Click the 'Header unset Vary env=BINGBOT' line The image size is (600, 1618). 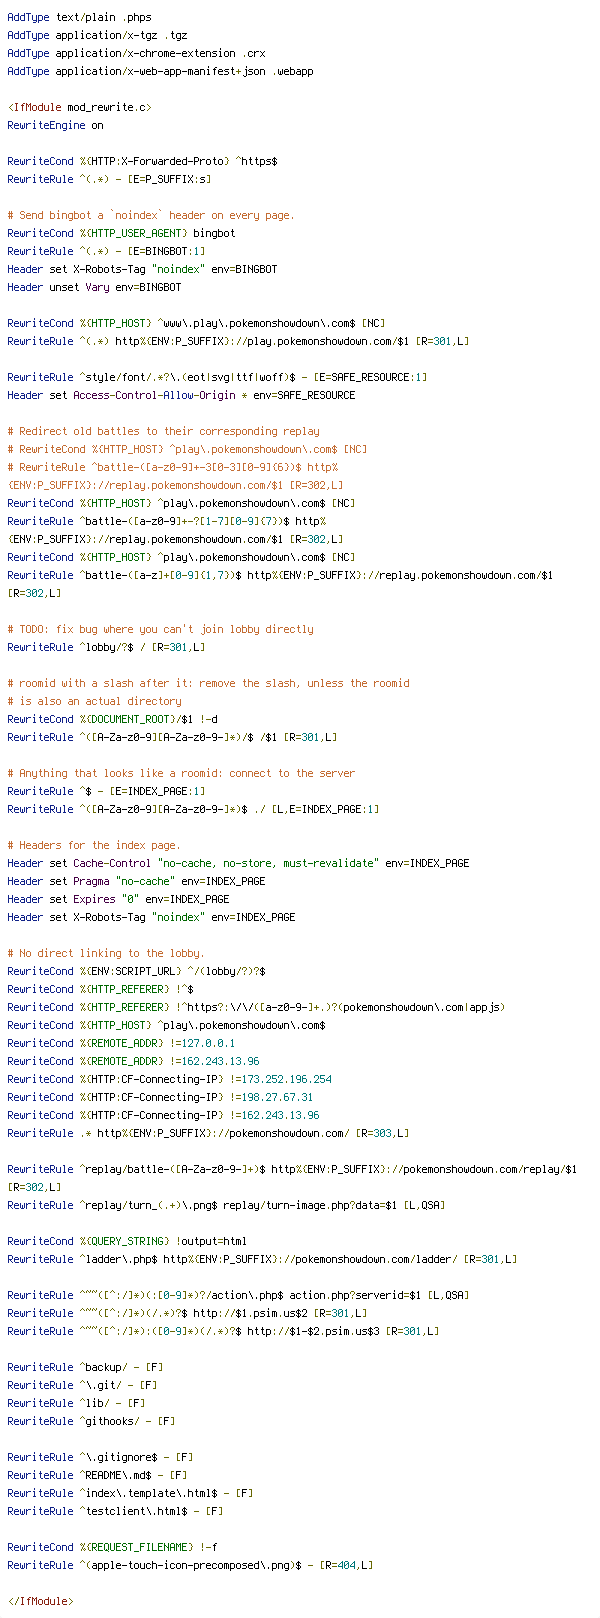pos(94,287)
